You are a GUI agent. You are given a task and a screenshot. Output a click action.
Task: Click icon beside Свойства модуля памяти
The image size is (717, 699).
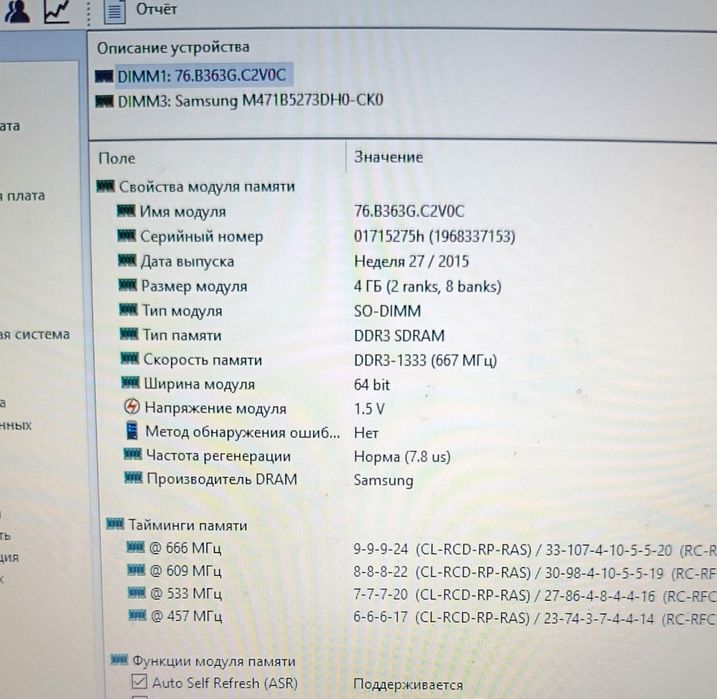pos(106,186)
